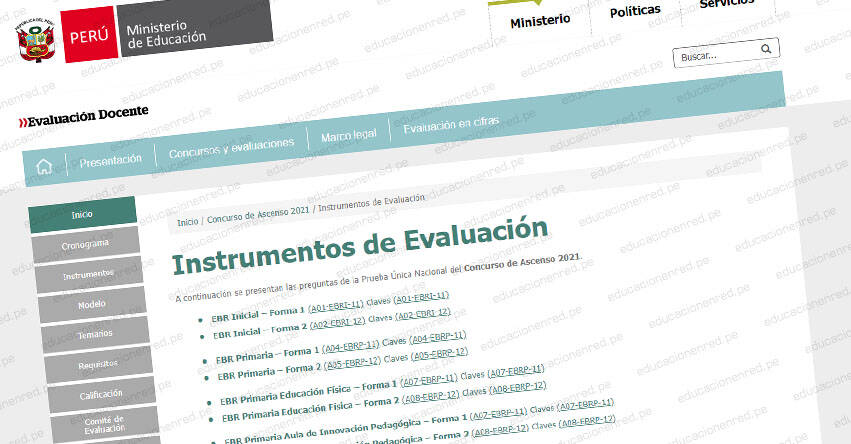Click the Inicio breadcrumb link

(x=188, y=222)
